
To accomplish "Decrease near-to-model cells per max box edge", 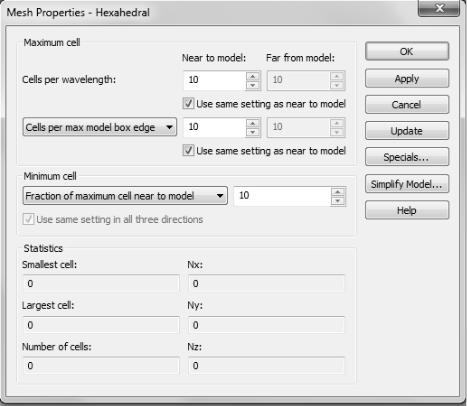I will pos(253,132).
